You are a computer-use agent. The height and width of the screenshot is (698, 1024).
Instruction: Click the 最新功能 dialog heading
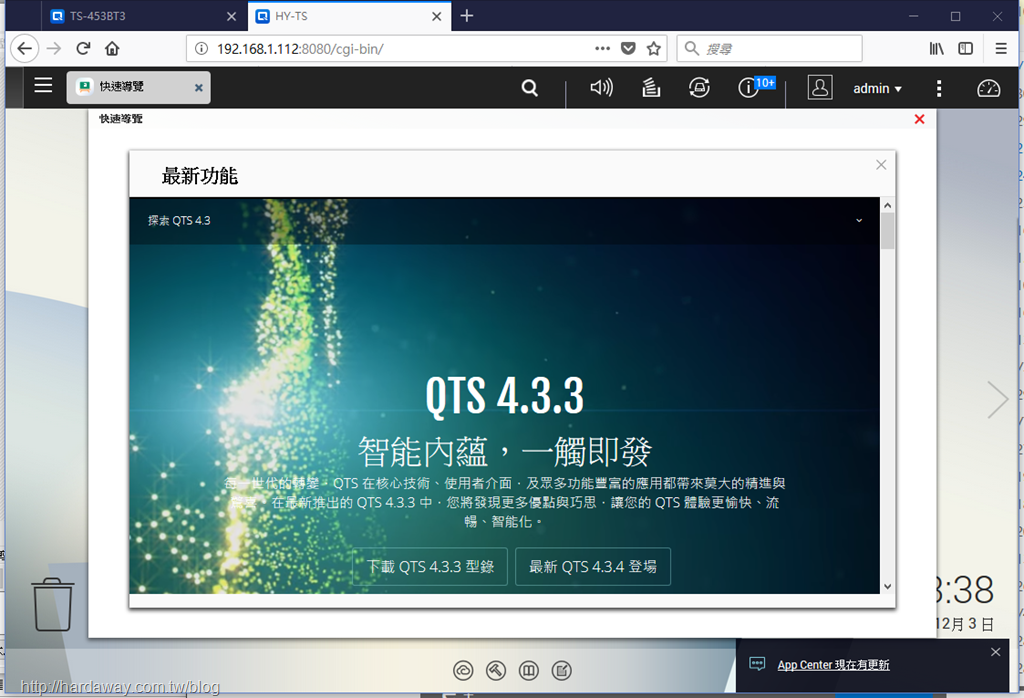pyautogui.click(x=200, y=176)
